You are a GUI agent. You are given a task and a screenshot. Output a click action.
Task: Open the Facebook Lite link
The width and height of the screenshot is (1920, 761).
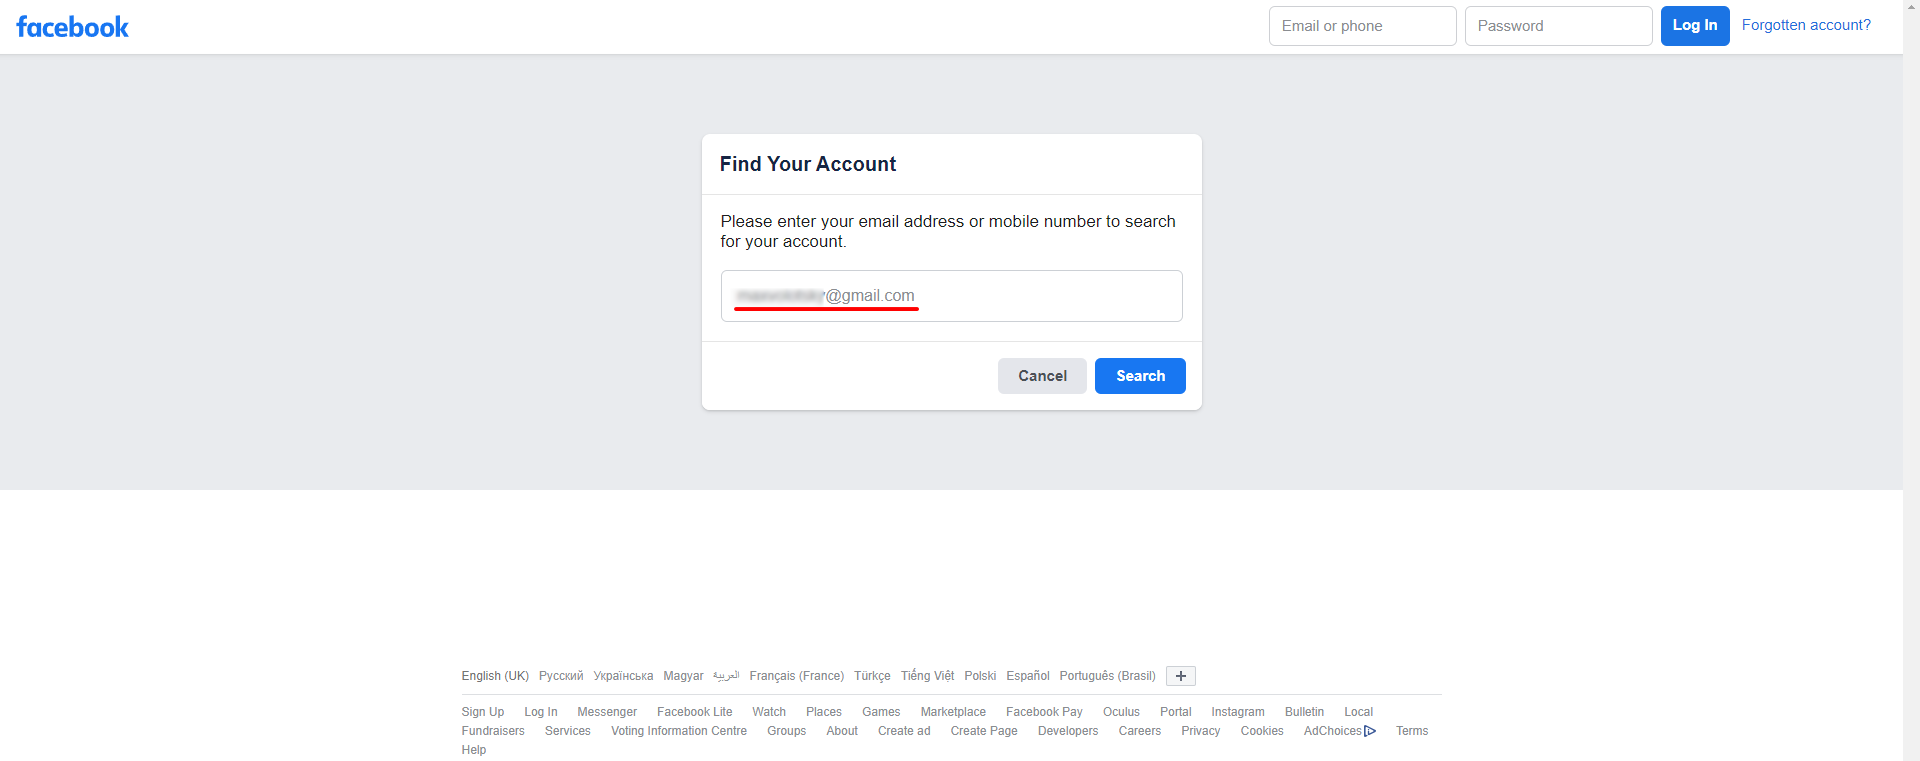695,712
